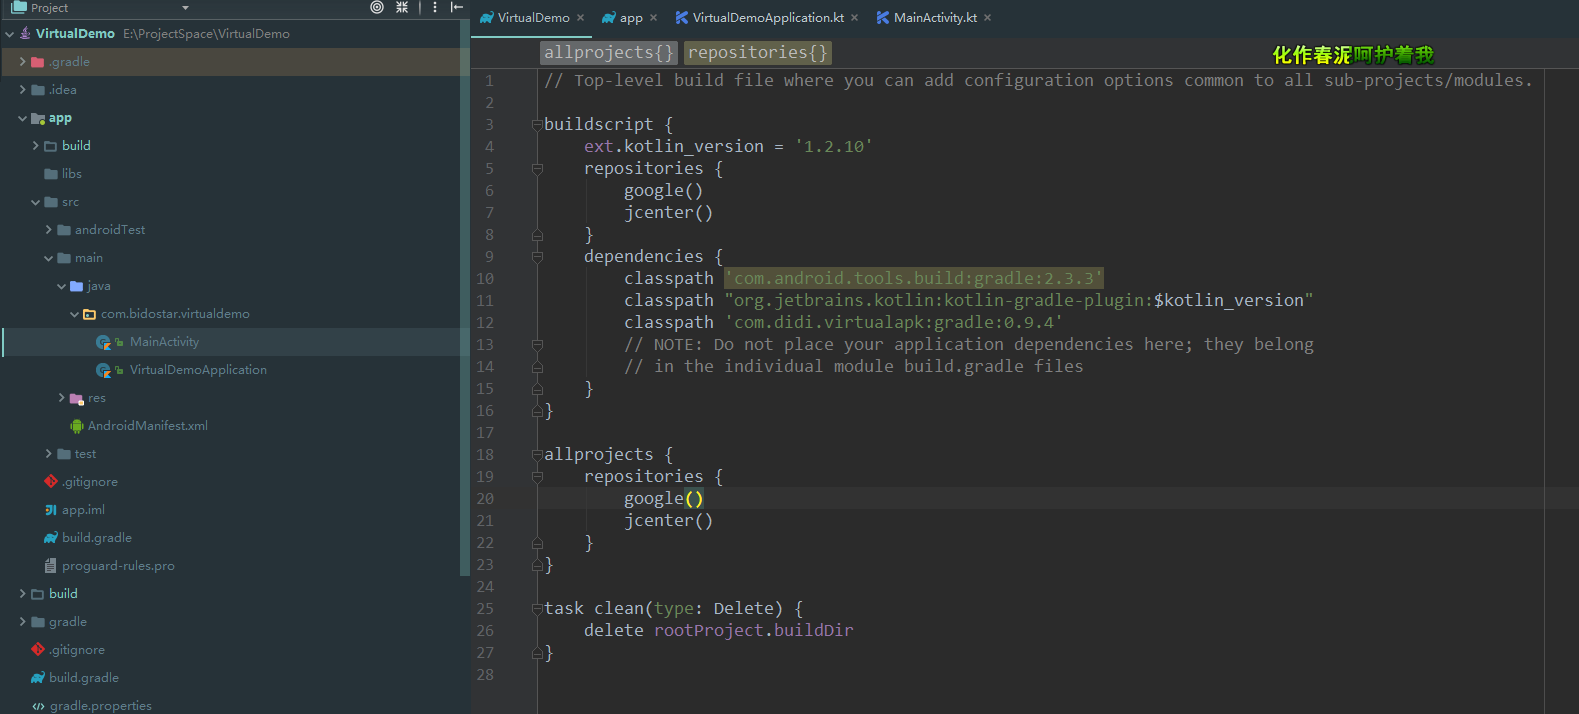Expand the res folder
1579x714 pixels.
pyautogui.click(x=61, y=398)
